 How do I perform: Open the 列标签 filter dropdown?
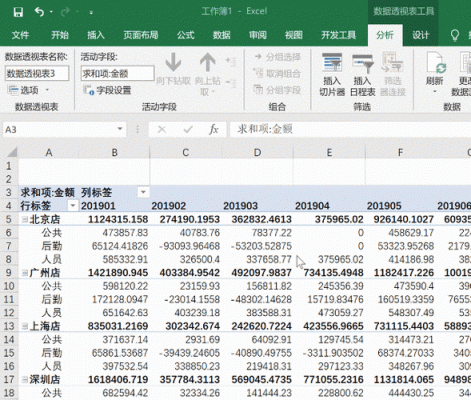coord(143,192)
